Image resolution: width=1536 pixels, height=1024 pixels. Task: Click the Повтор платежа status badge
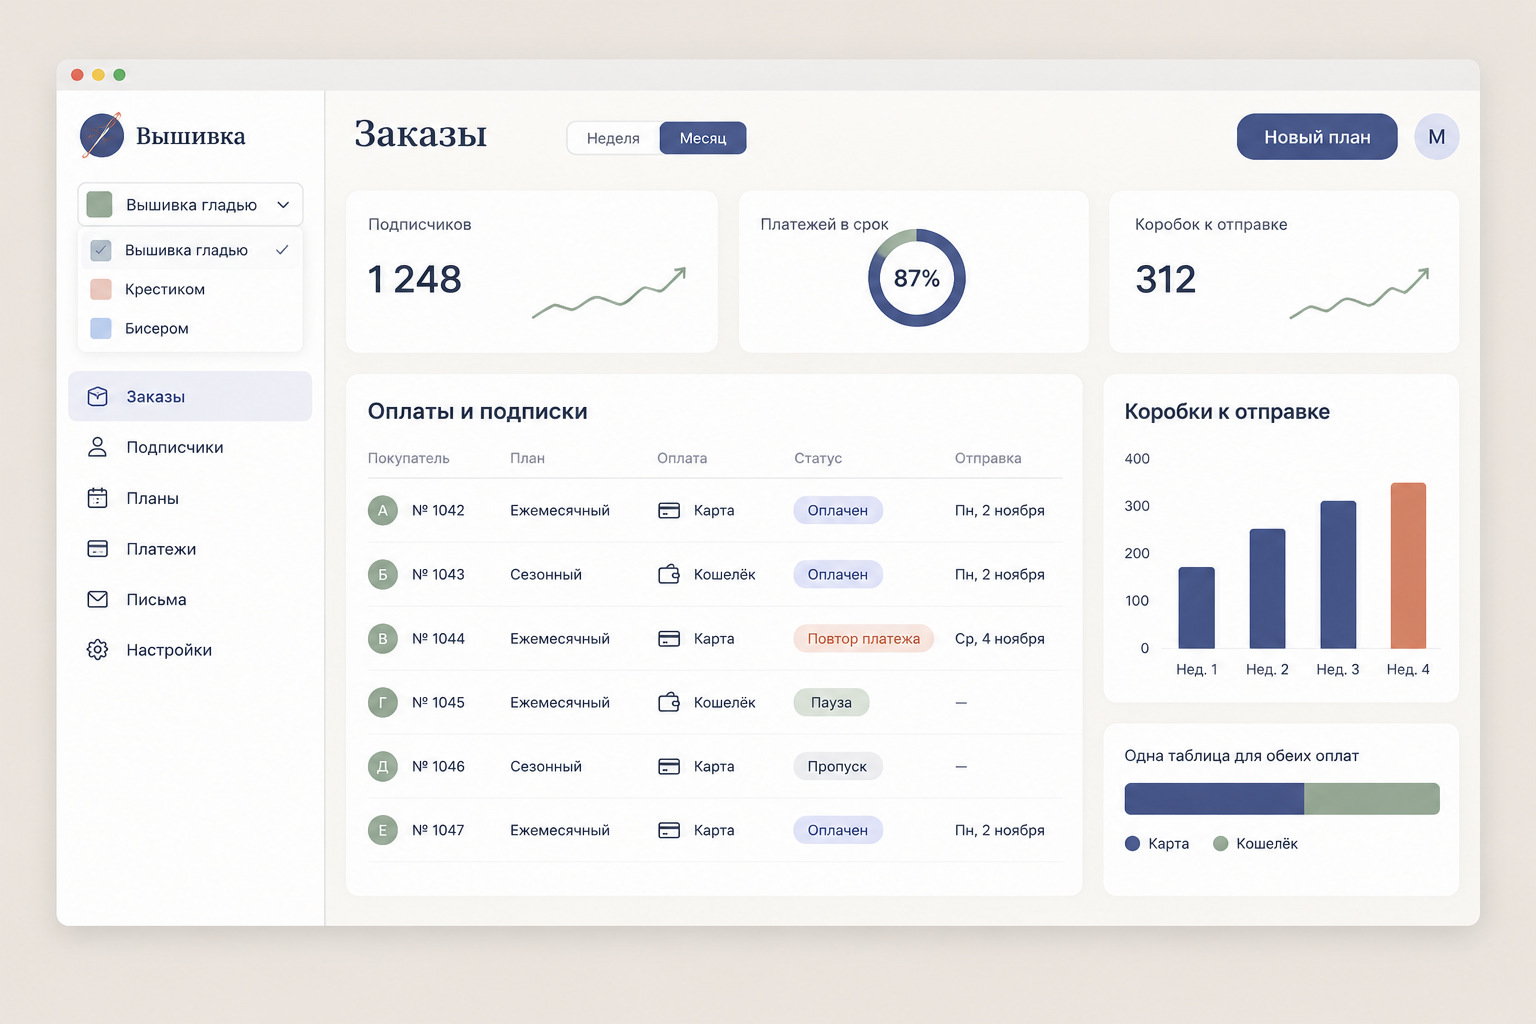[x=863, y=639]
